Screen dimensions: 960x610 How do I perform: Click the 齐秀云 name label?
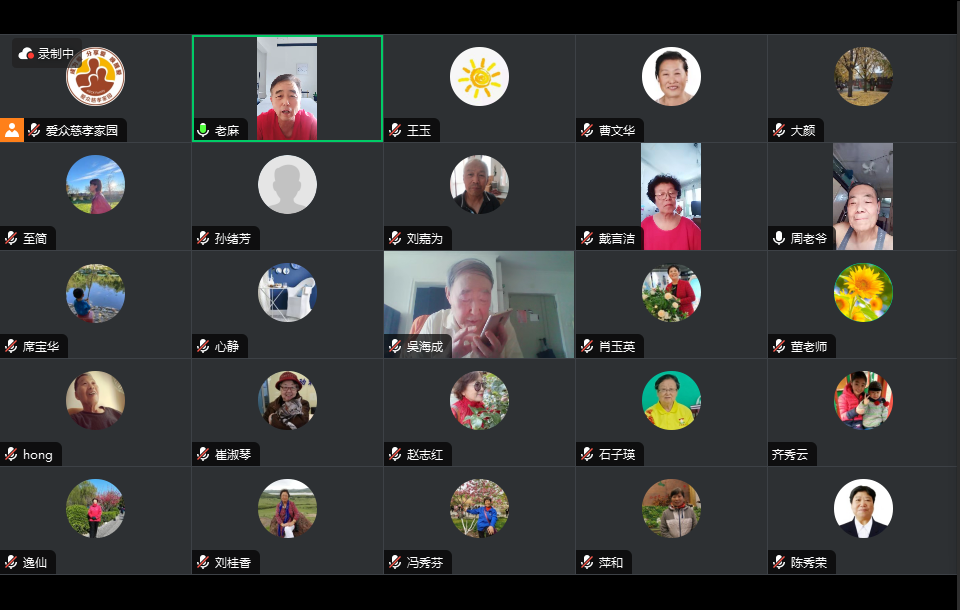click(790, 454)
